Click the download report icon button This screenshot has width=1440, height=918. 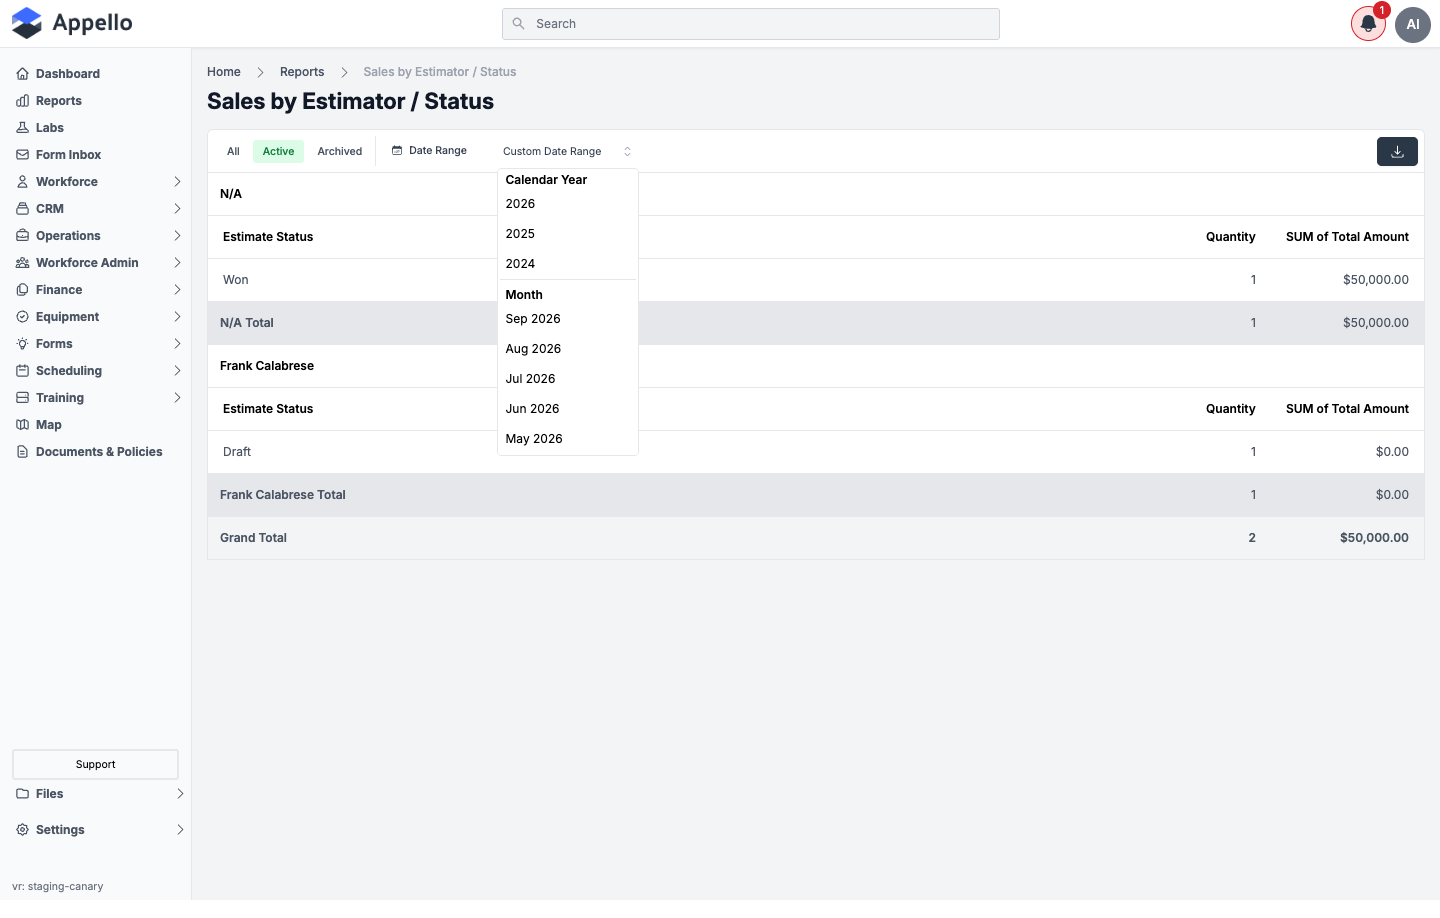[x=1397, y=152]
